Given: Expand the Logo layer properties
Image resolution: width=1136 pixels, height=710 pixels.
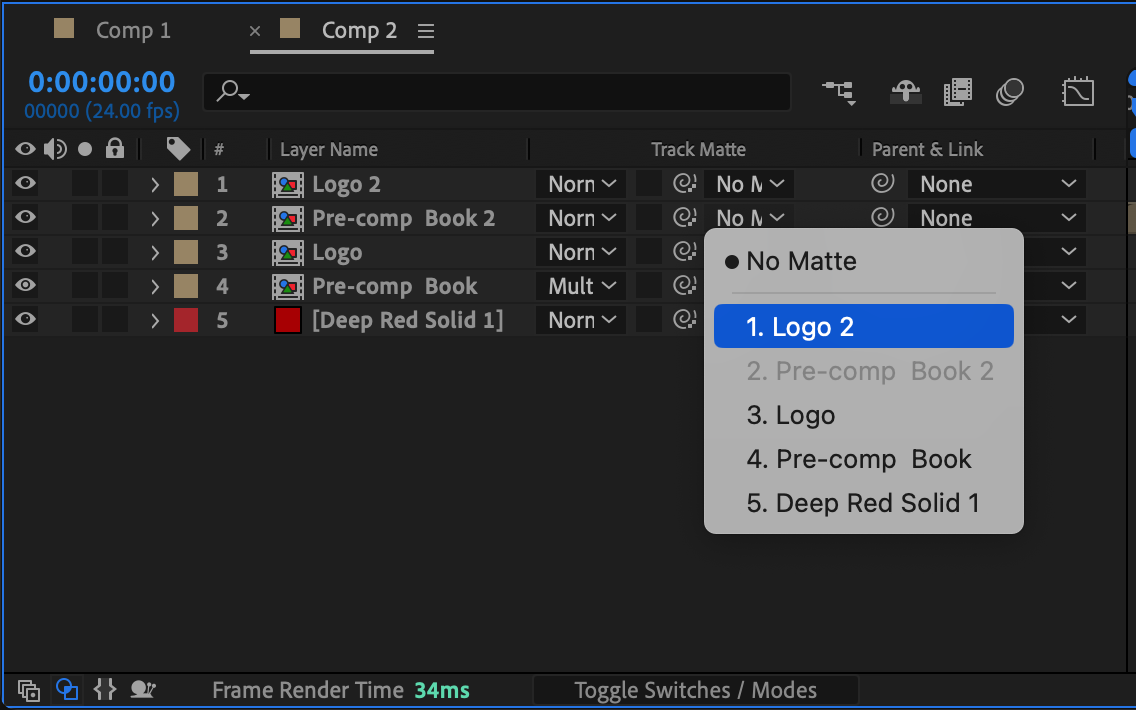Looking at the screenshot, I should [155, 252].
